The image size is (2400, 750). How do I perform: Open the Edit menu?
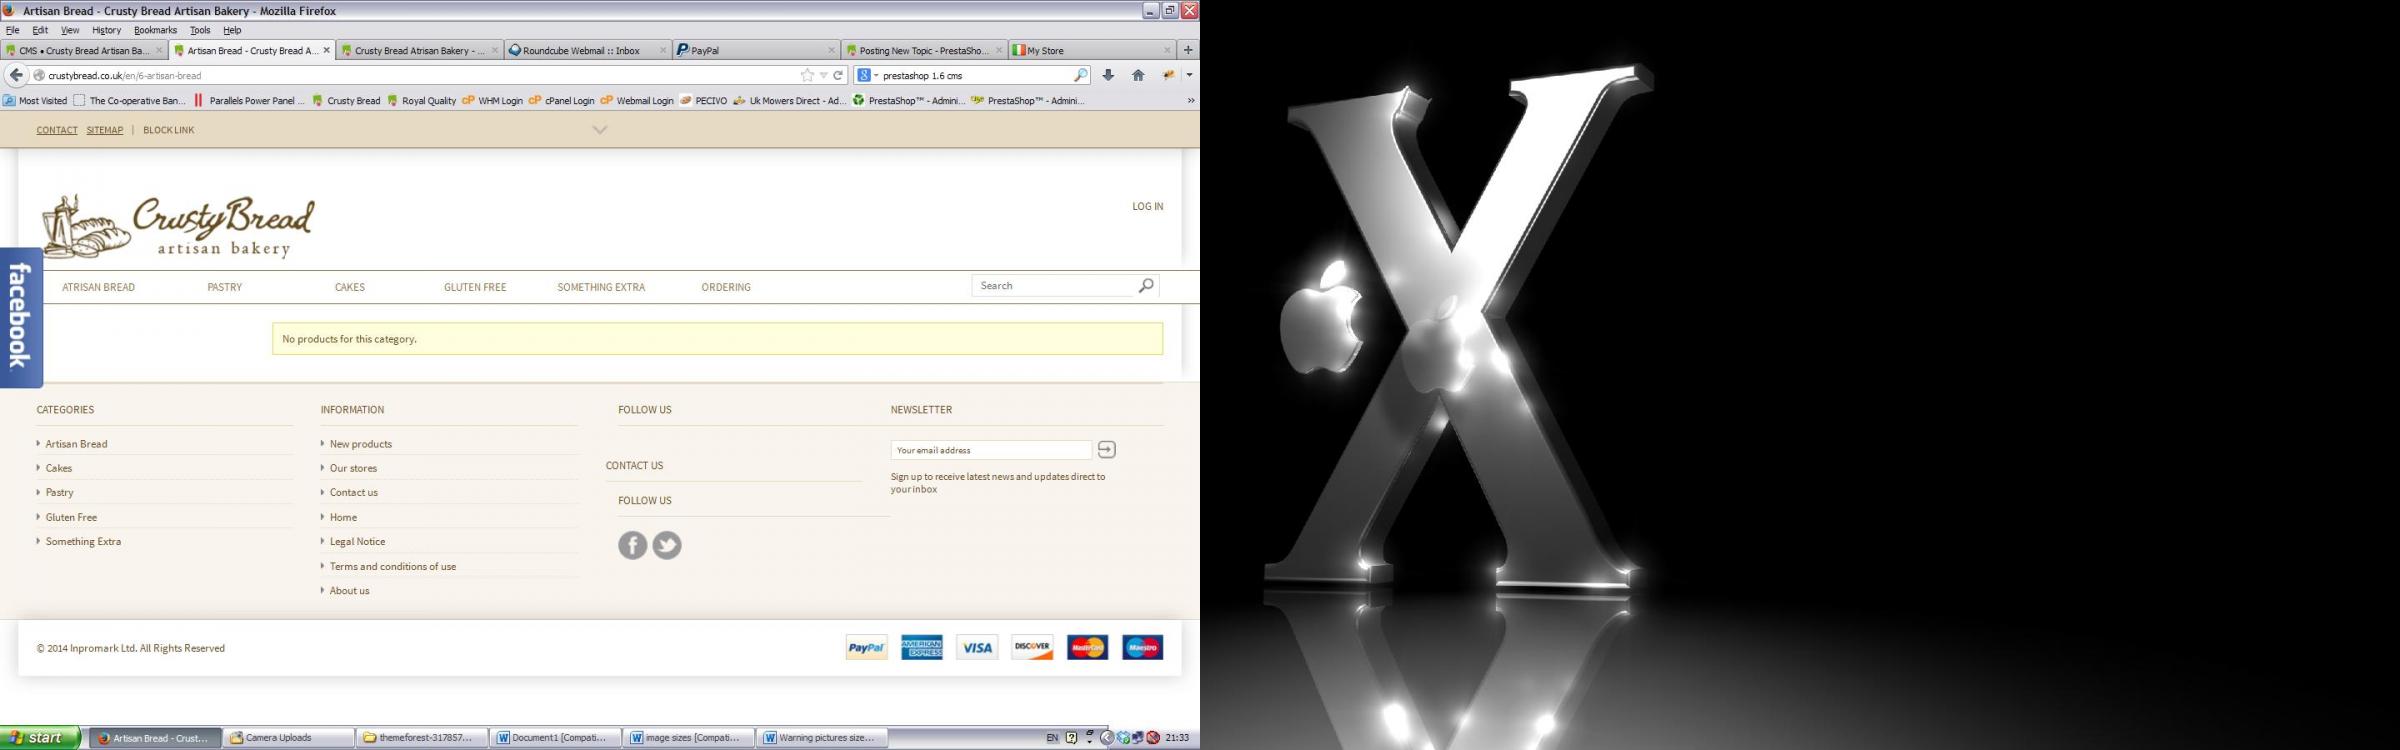click(x=40, y=30)
